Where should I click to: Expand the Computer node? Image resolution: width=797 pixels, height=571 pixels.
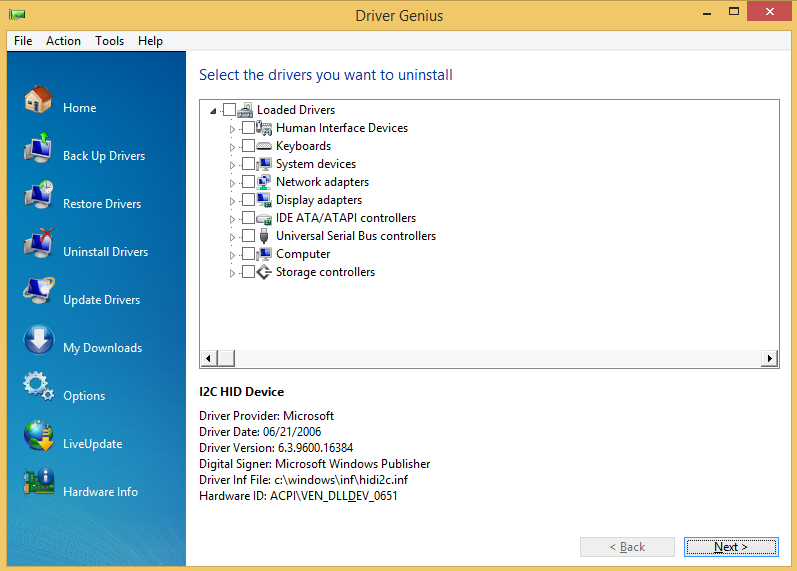(232, 255)
